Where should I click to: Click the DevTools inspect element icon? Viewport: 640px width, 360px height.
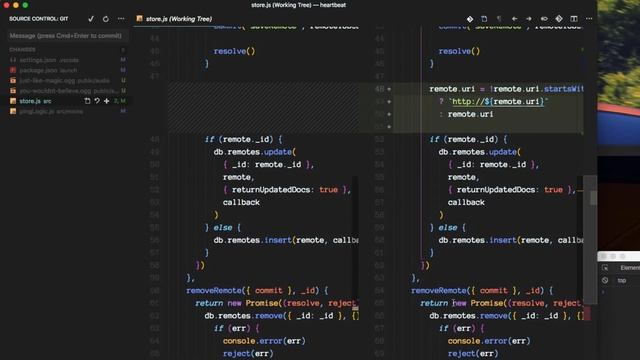tap(605, 268)
